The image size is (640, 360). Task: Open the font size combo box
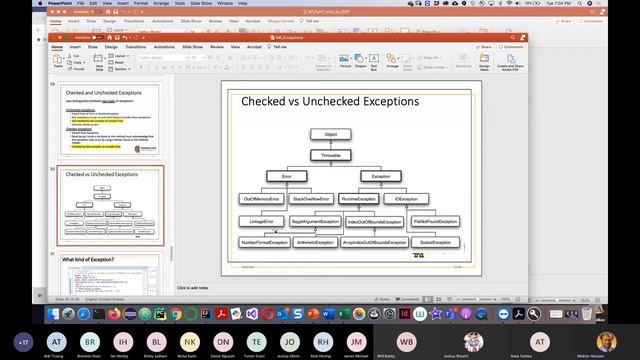tap(198, 58)
